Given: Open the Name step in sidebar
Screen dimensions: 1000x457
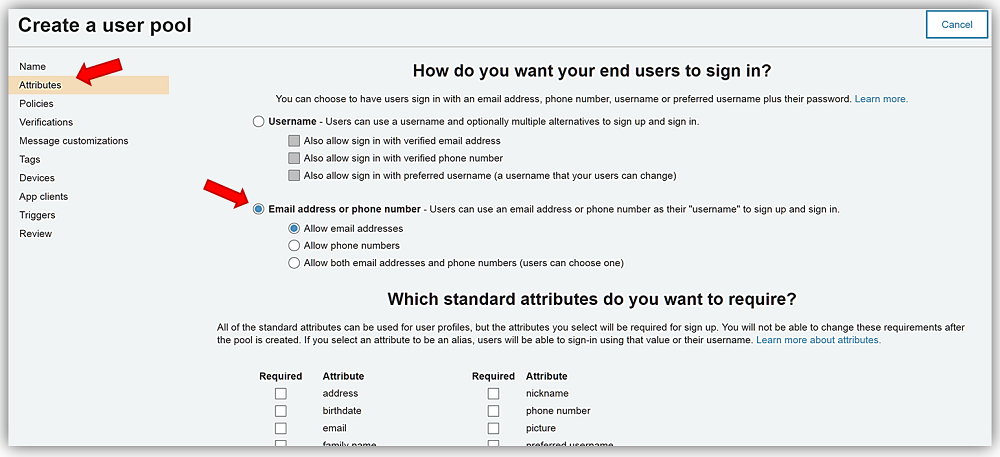Looking at the screenshot, I should tap(32, 67).
